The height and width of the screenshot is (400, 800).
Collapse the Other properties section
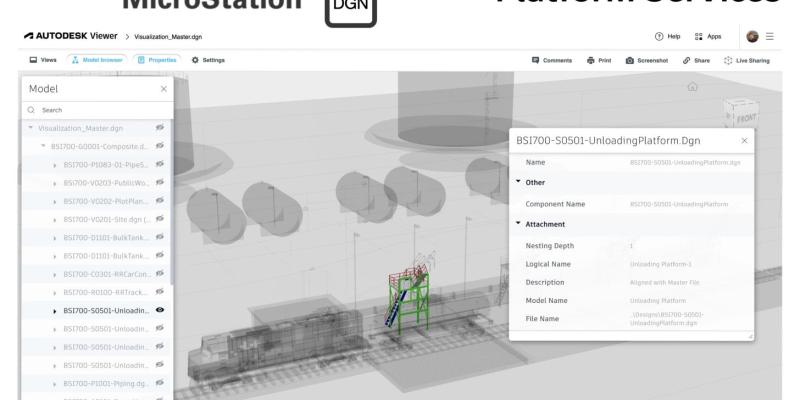click(x=520, y=182)
